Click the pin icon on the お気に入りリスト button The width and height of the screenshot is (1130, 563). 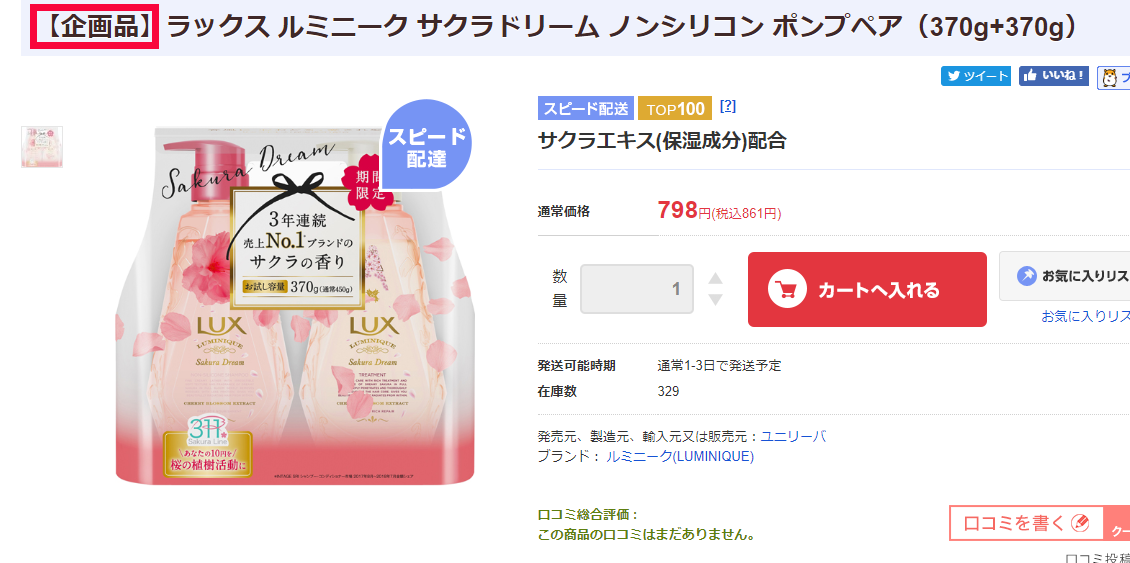pos(1026,276)
